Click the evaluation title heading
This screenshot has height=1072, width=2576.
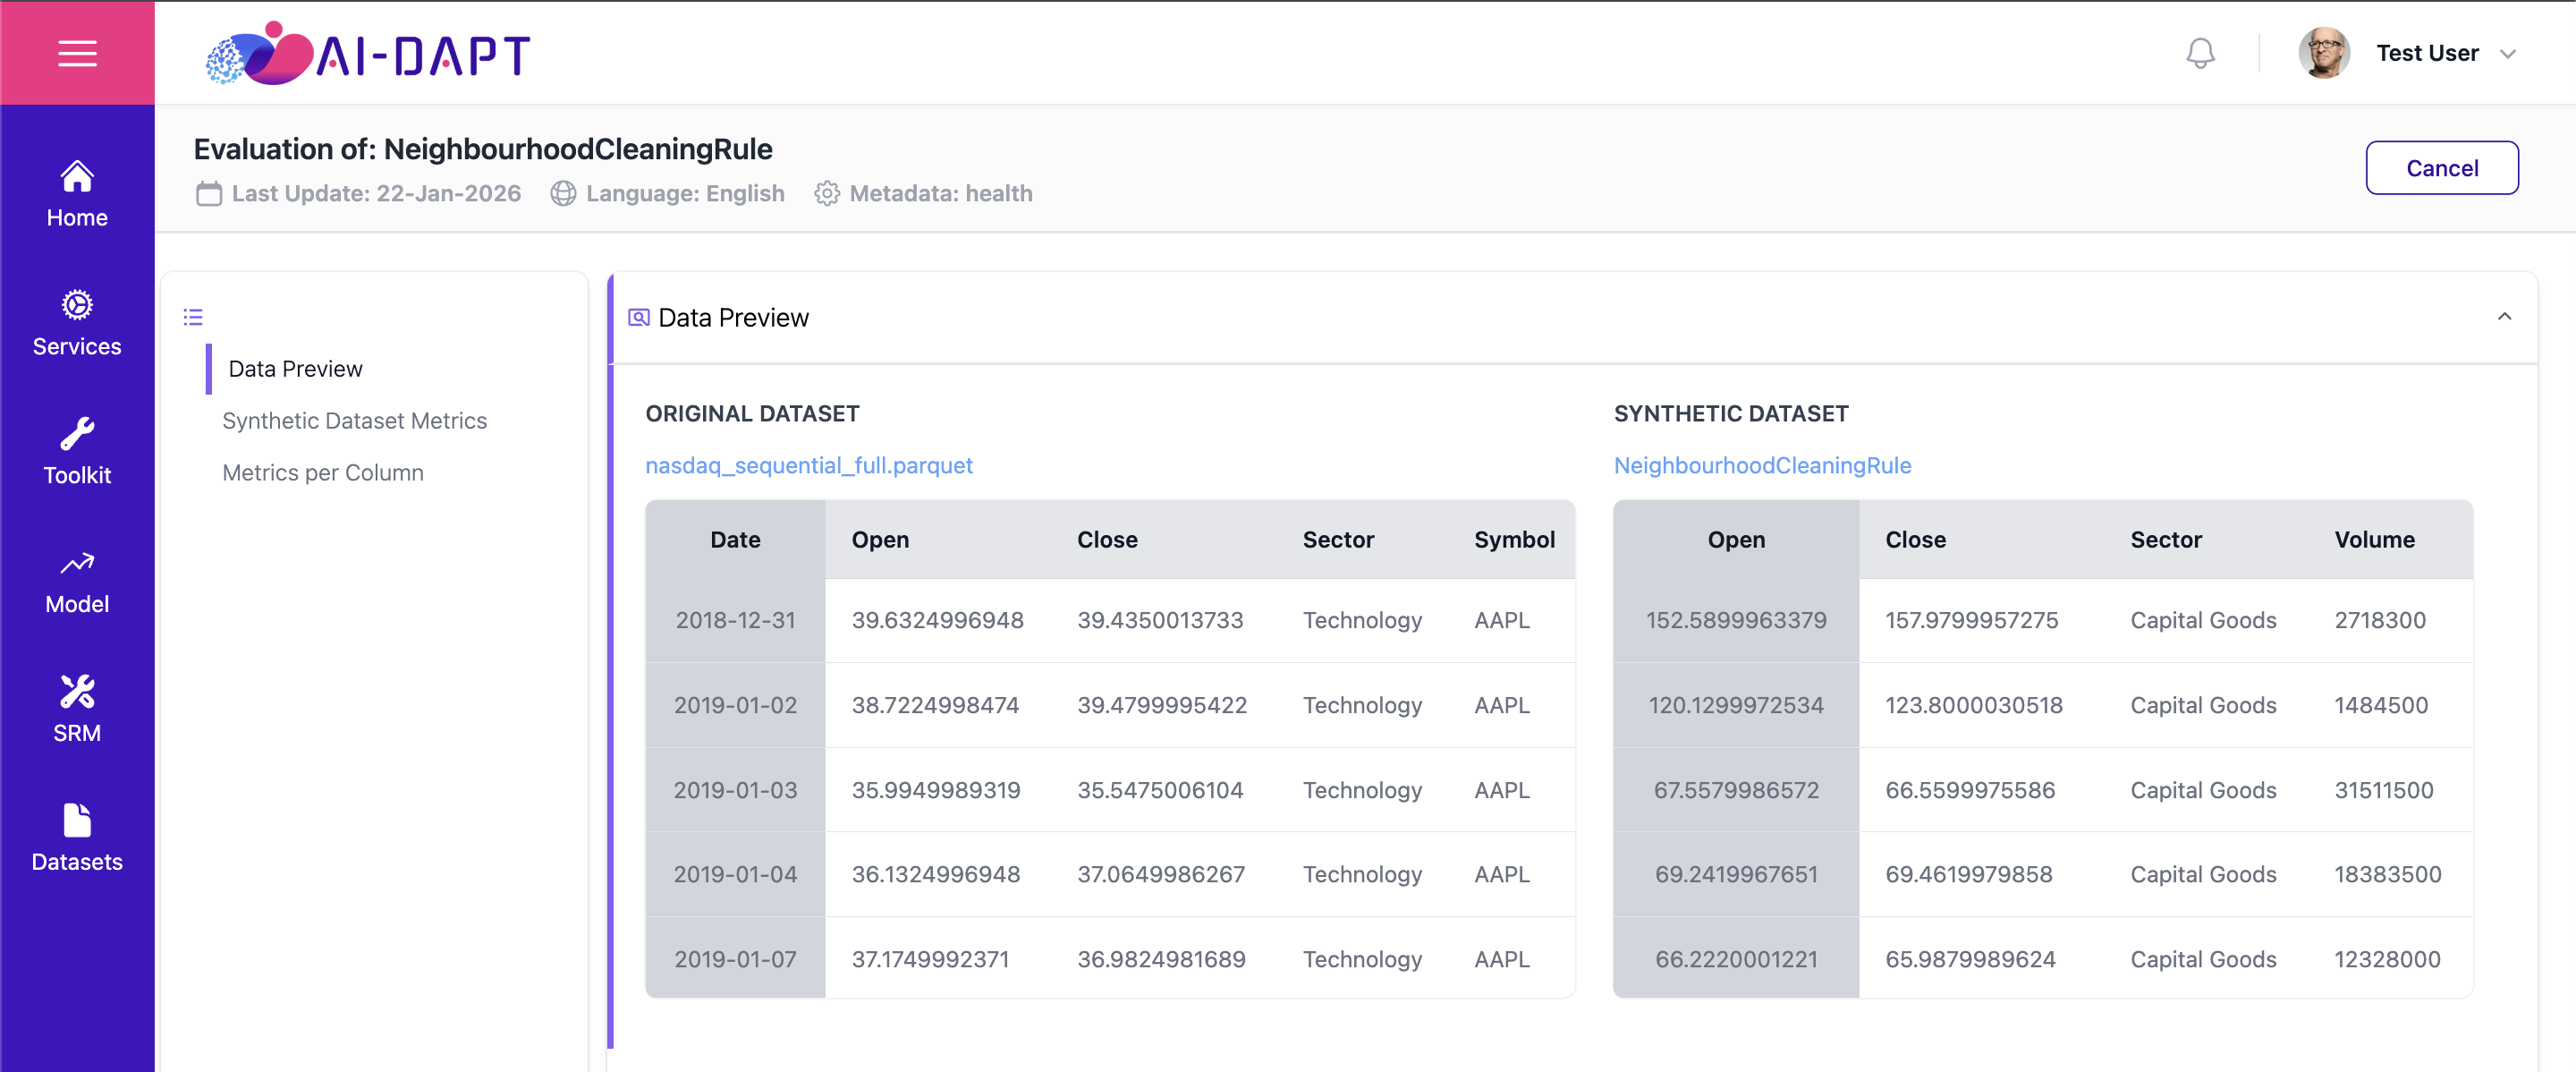click(482, 149)
